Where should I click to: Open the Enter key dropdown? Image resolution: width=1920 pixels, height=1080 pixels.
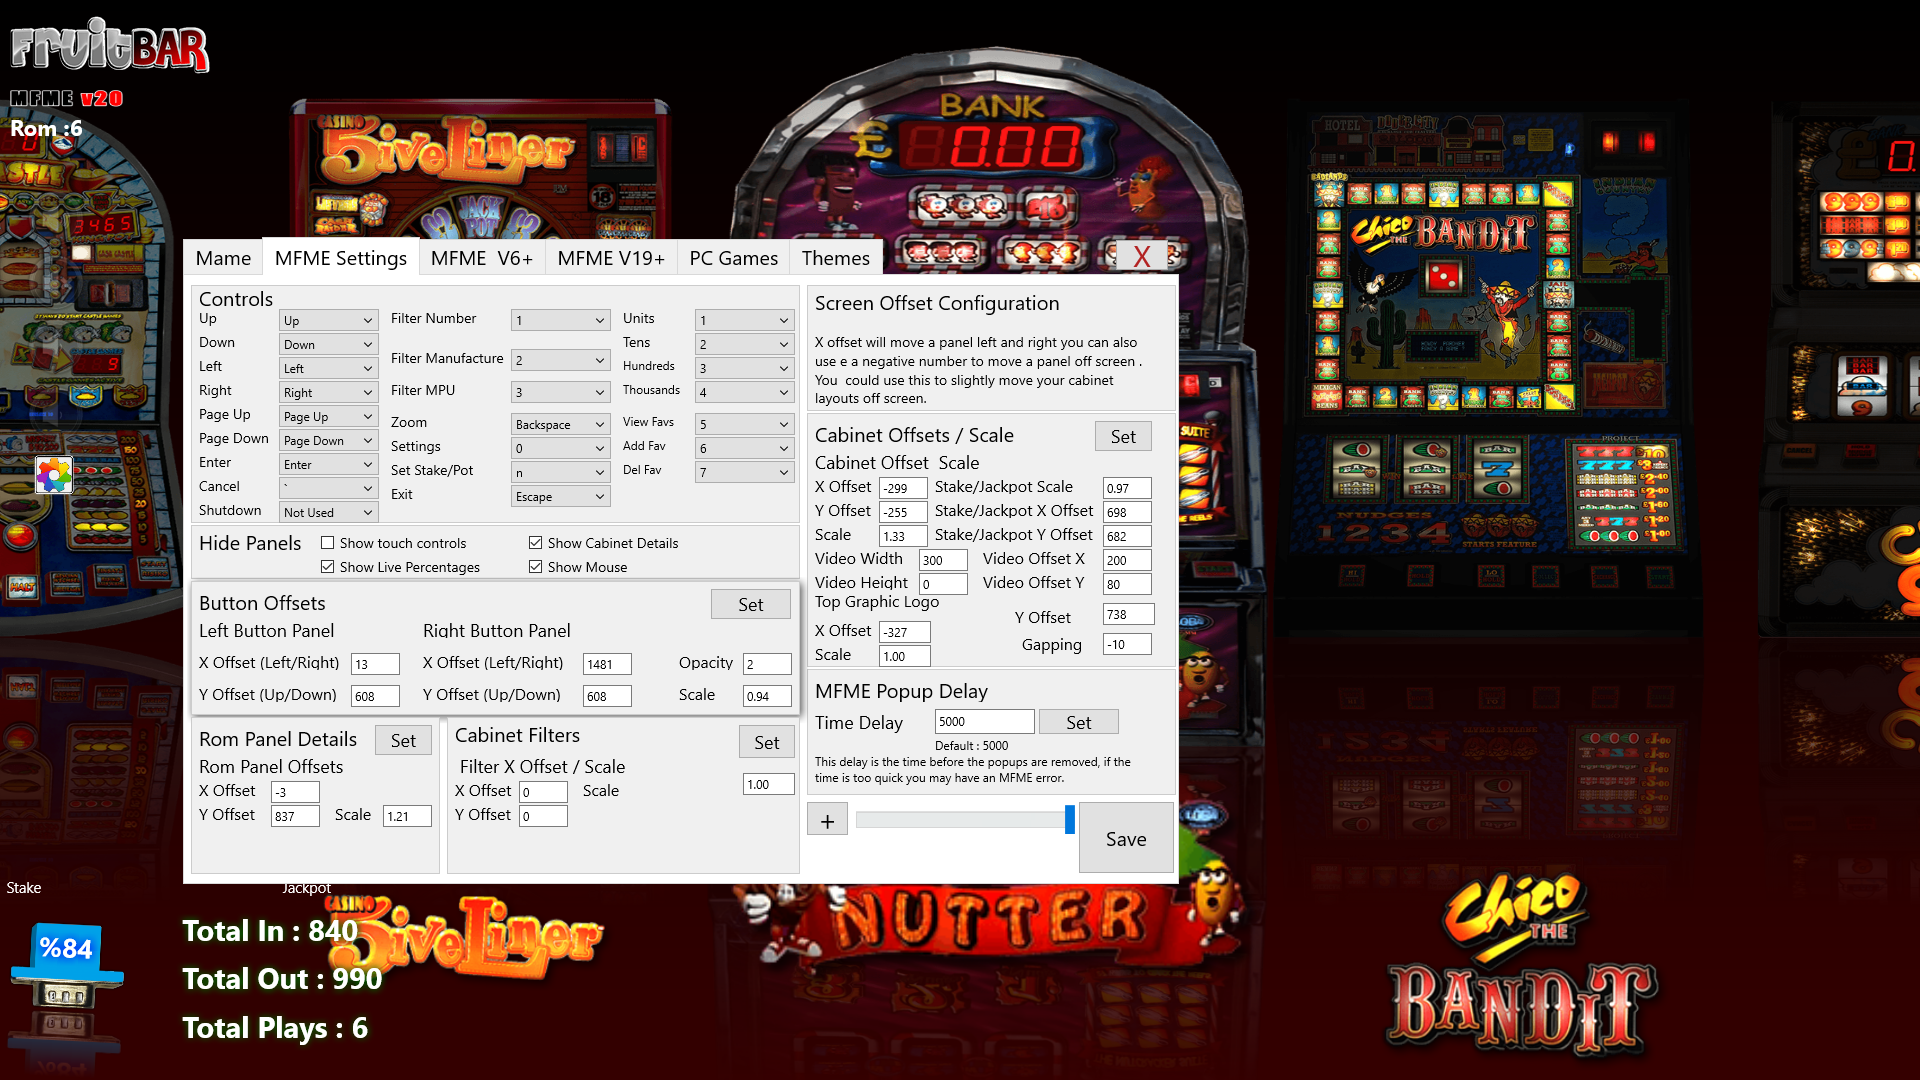pos(328,464)
